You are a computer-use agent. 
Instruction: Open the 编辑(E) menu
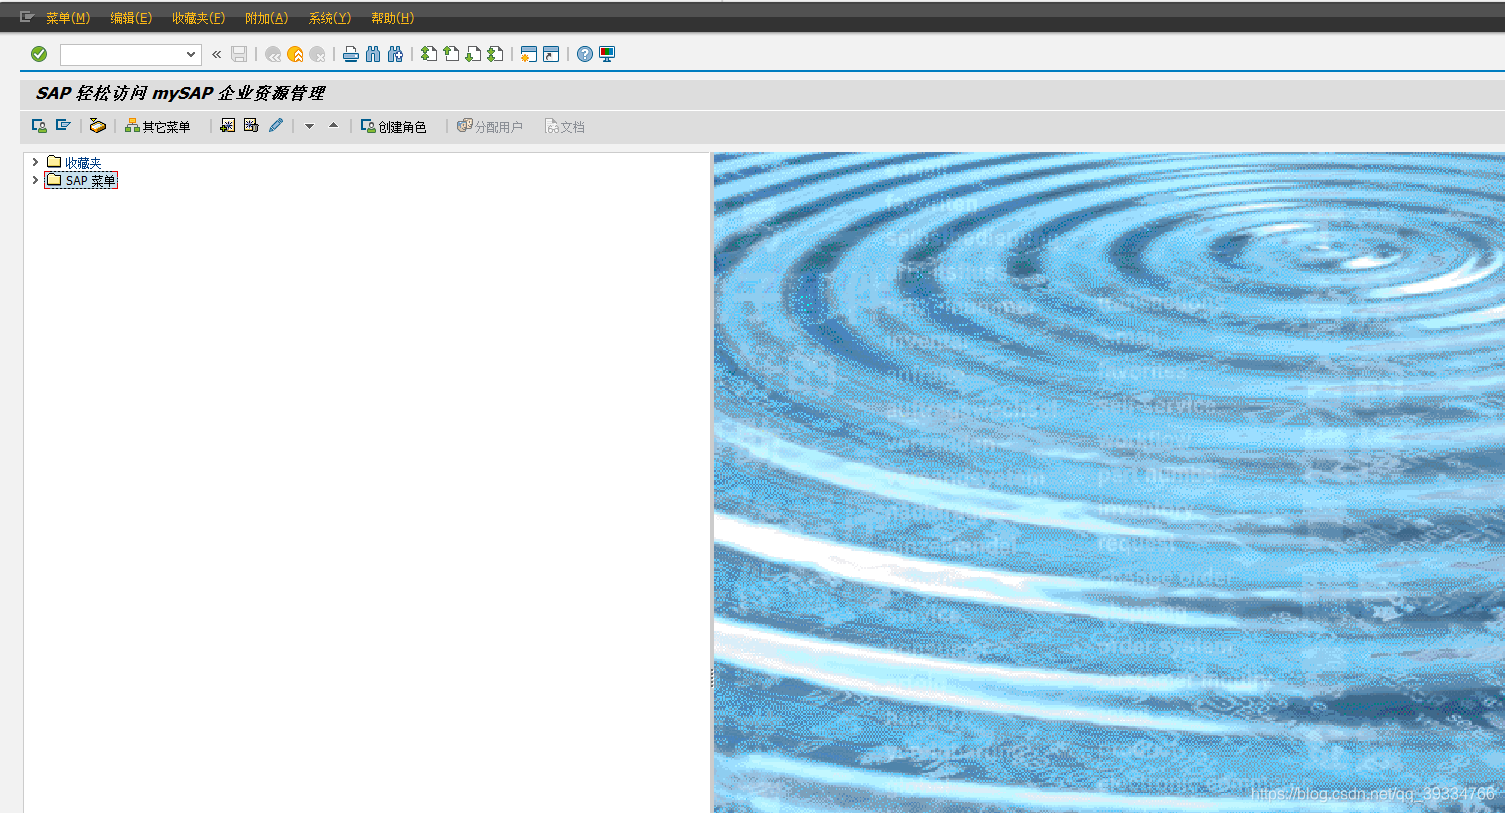(x=131, y=18)
